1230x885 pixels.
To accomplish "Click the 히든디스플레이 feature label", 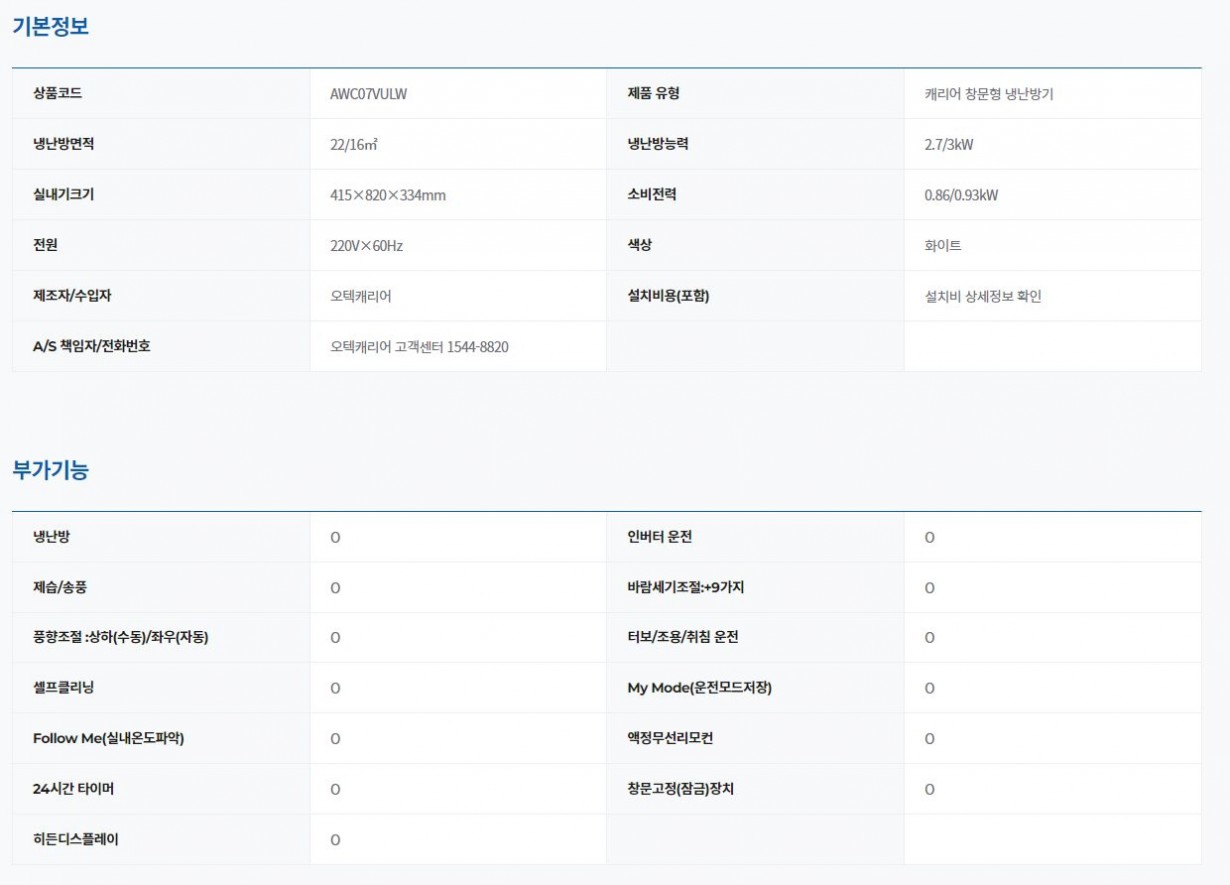I will coord(75,839).
